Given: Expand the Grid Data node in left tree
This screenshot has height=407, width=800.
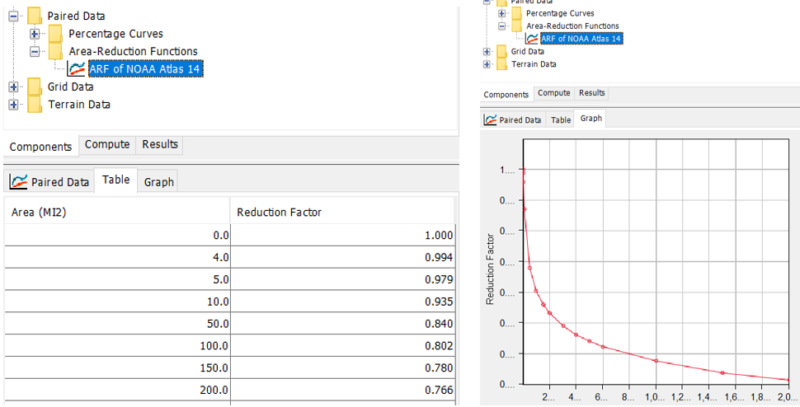Looking at the screenshot, I should coord(13,87).
